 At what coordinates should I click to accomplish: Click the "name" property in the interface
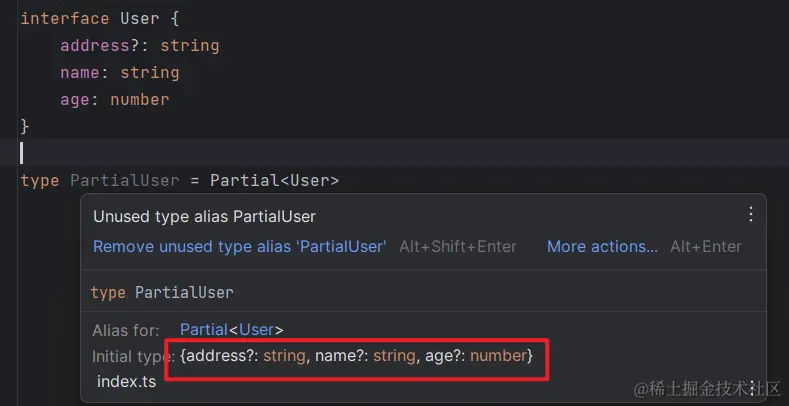(80, 73)
